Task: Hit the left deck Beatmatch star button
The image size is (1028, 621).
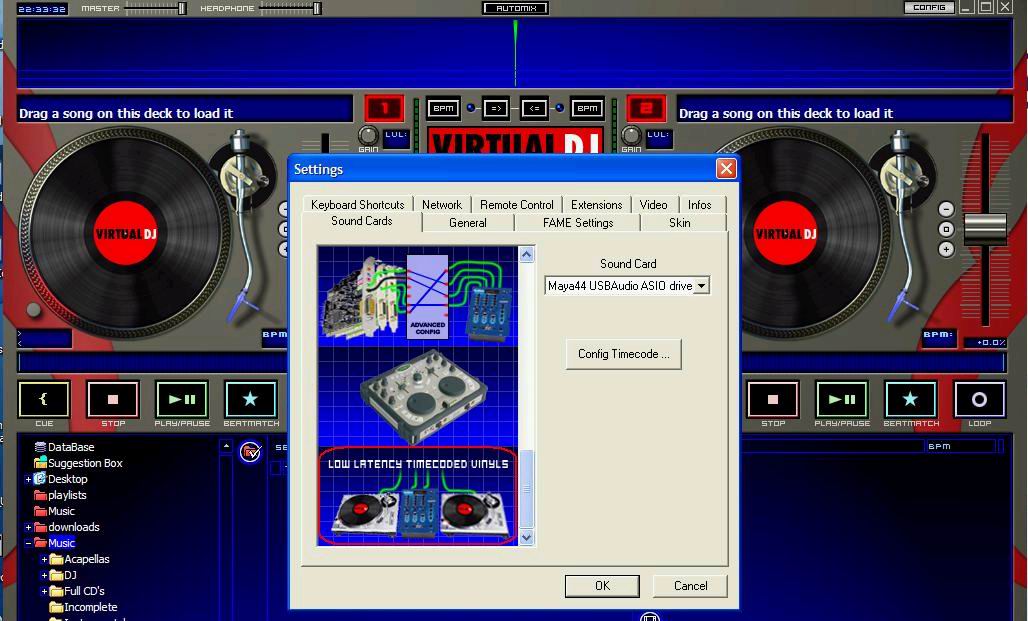Action: (x=250, y=399)
